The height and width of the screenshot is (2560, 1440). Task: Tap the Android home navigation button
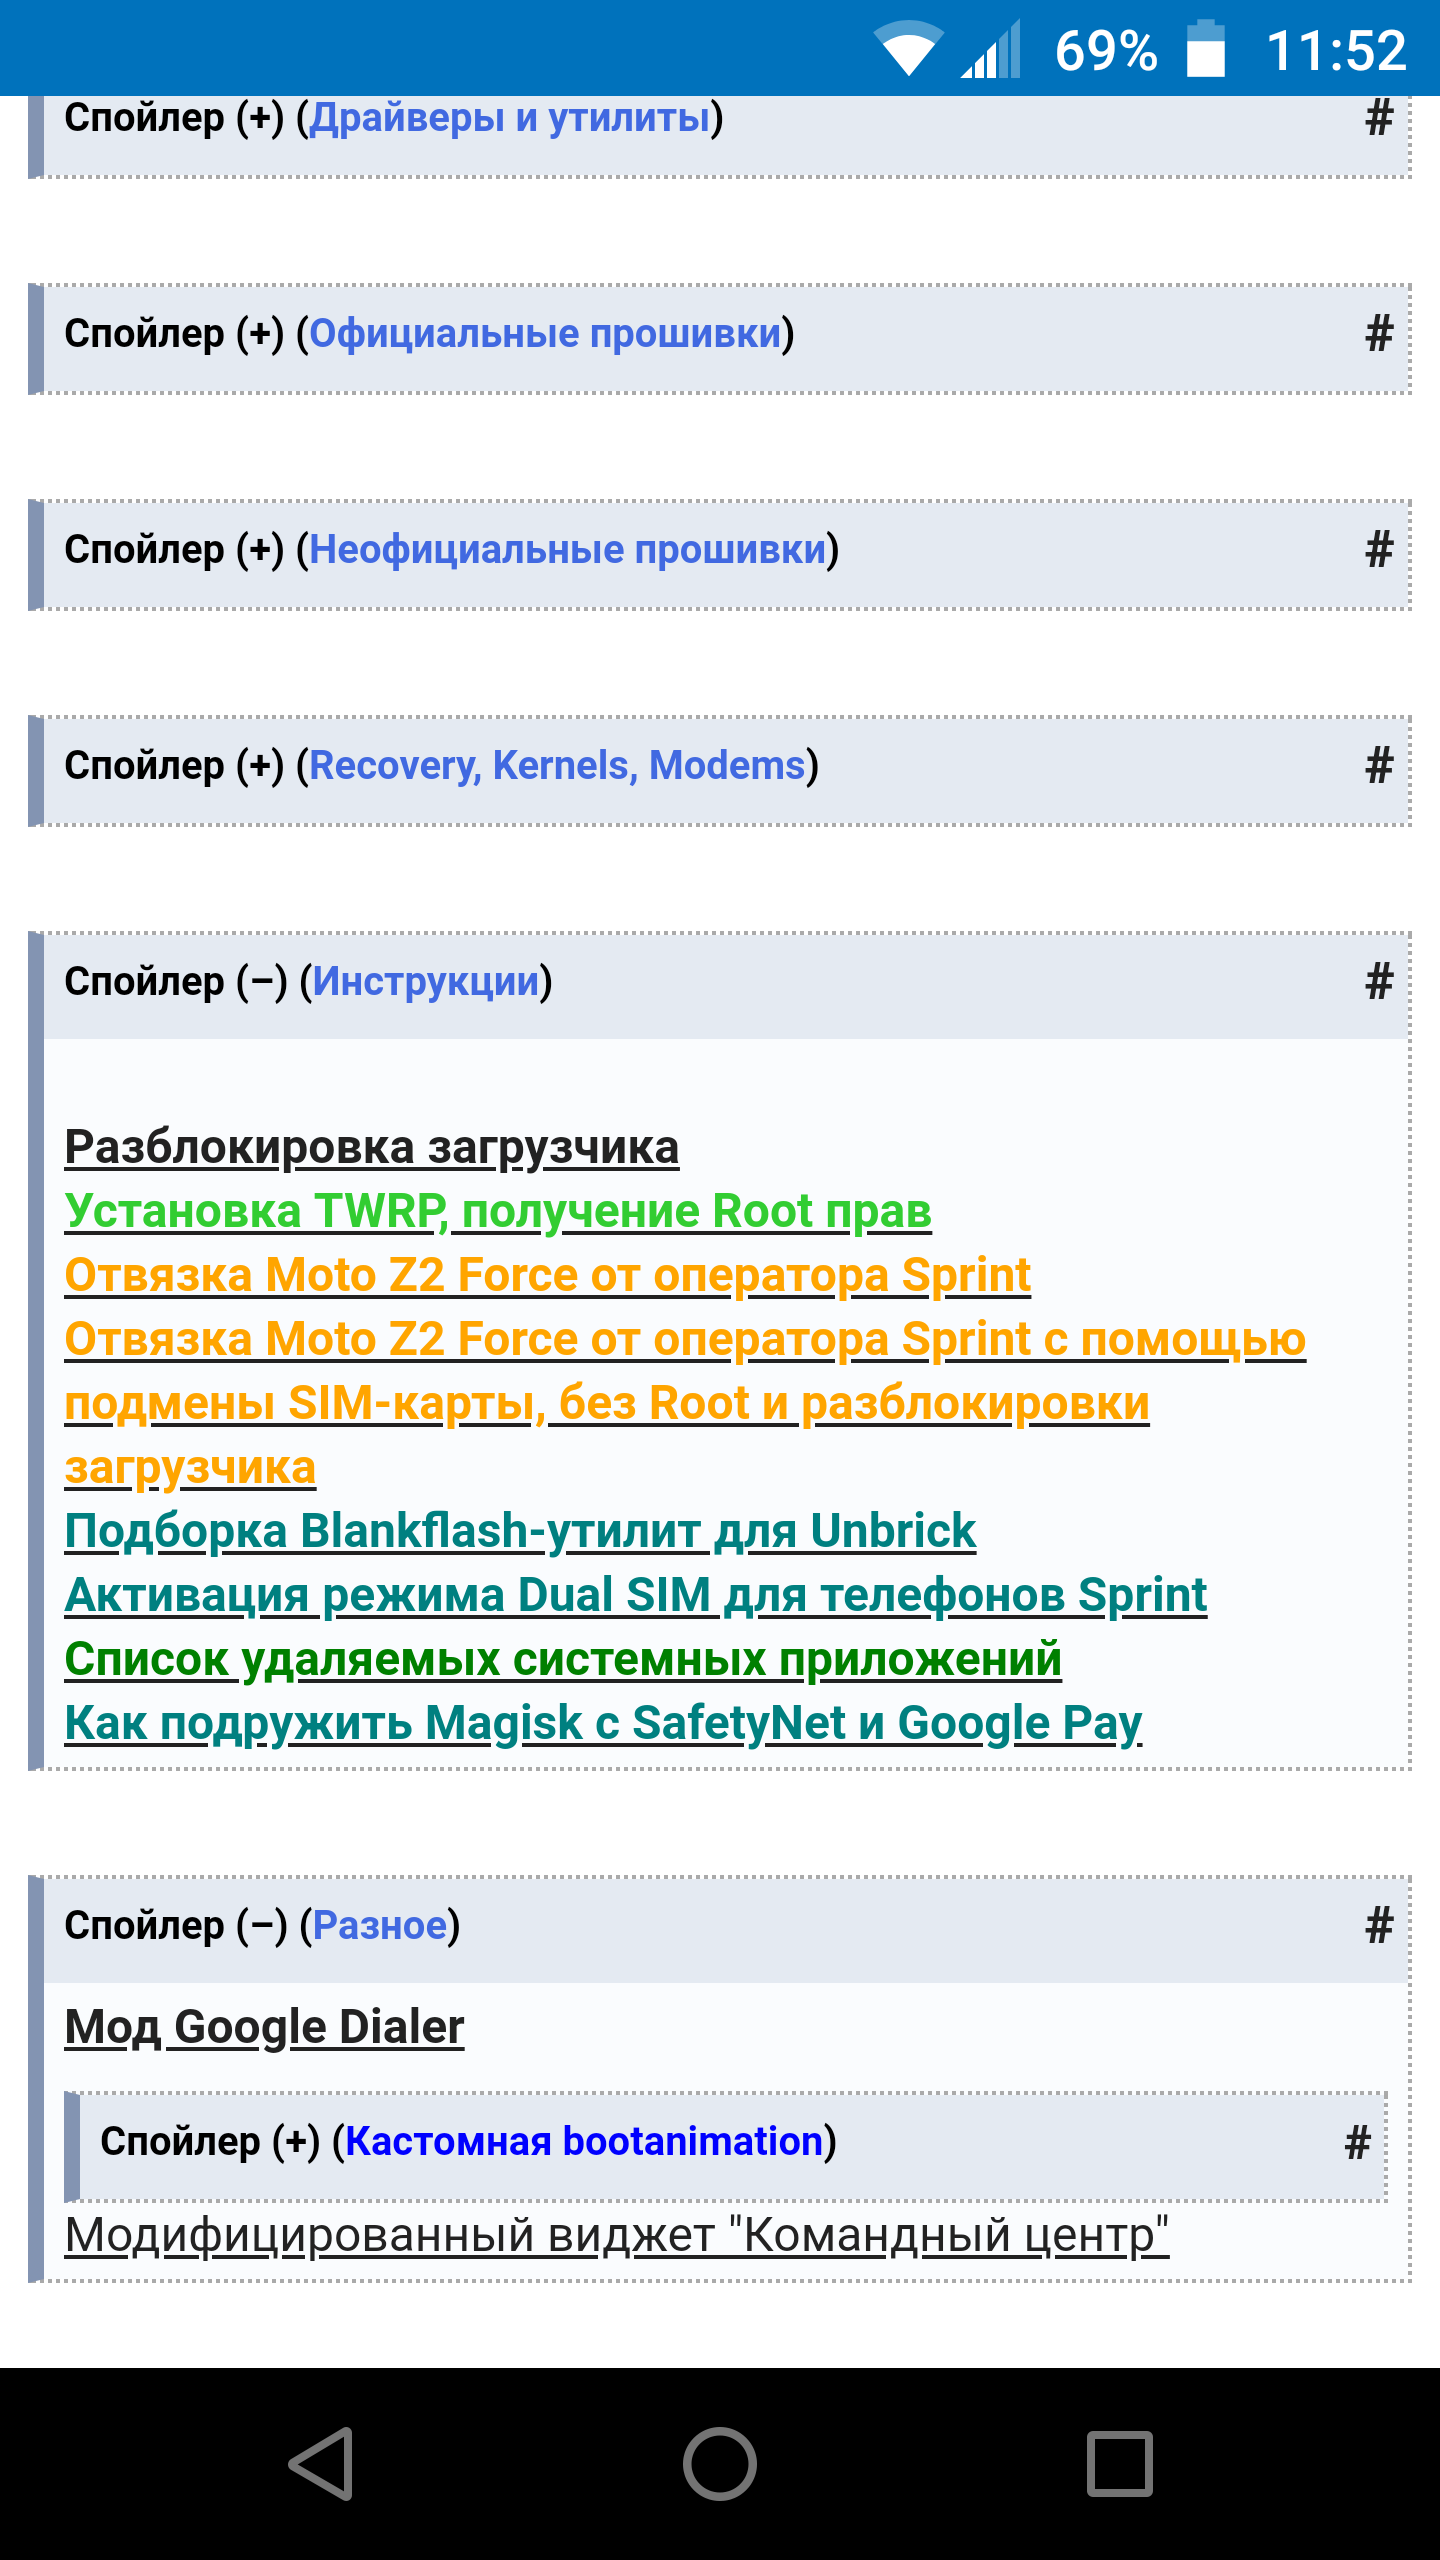(720, 2463)
